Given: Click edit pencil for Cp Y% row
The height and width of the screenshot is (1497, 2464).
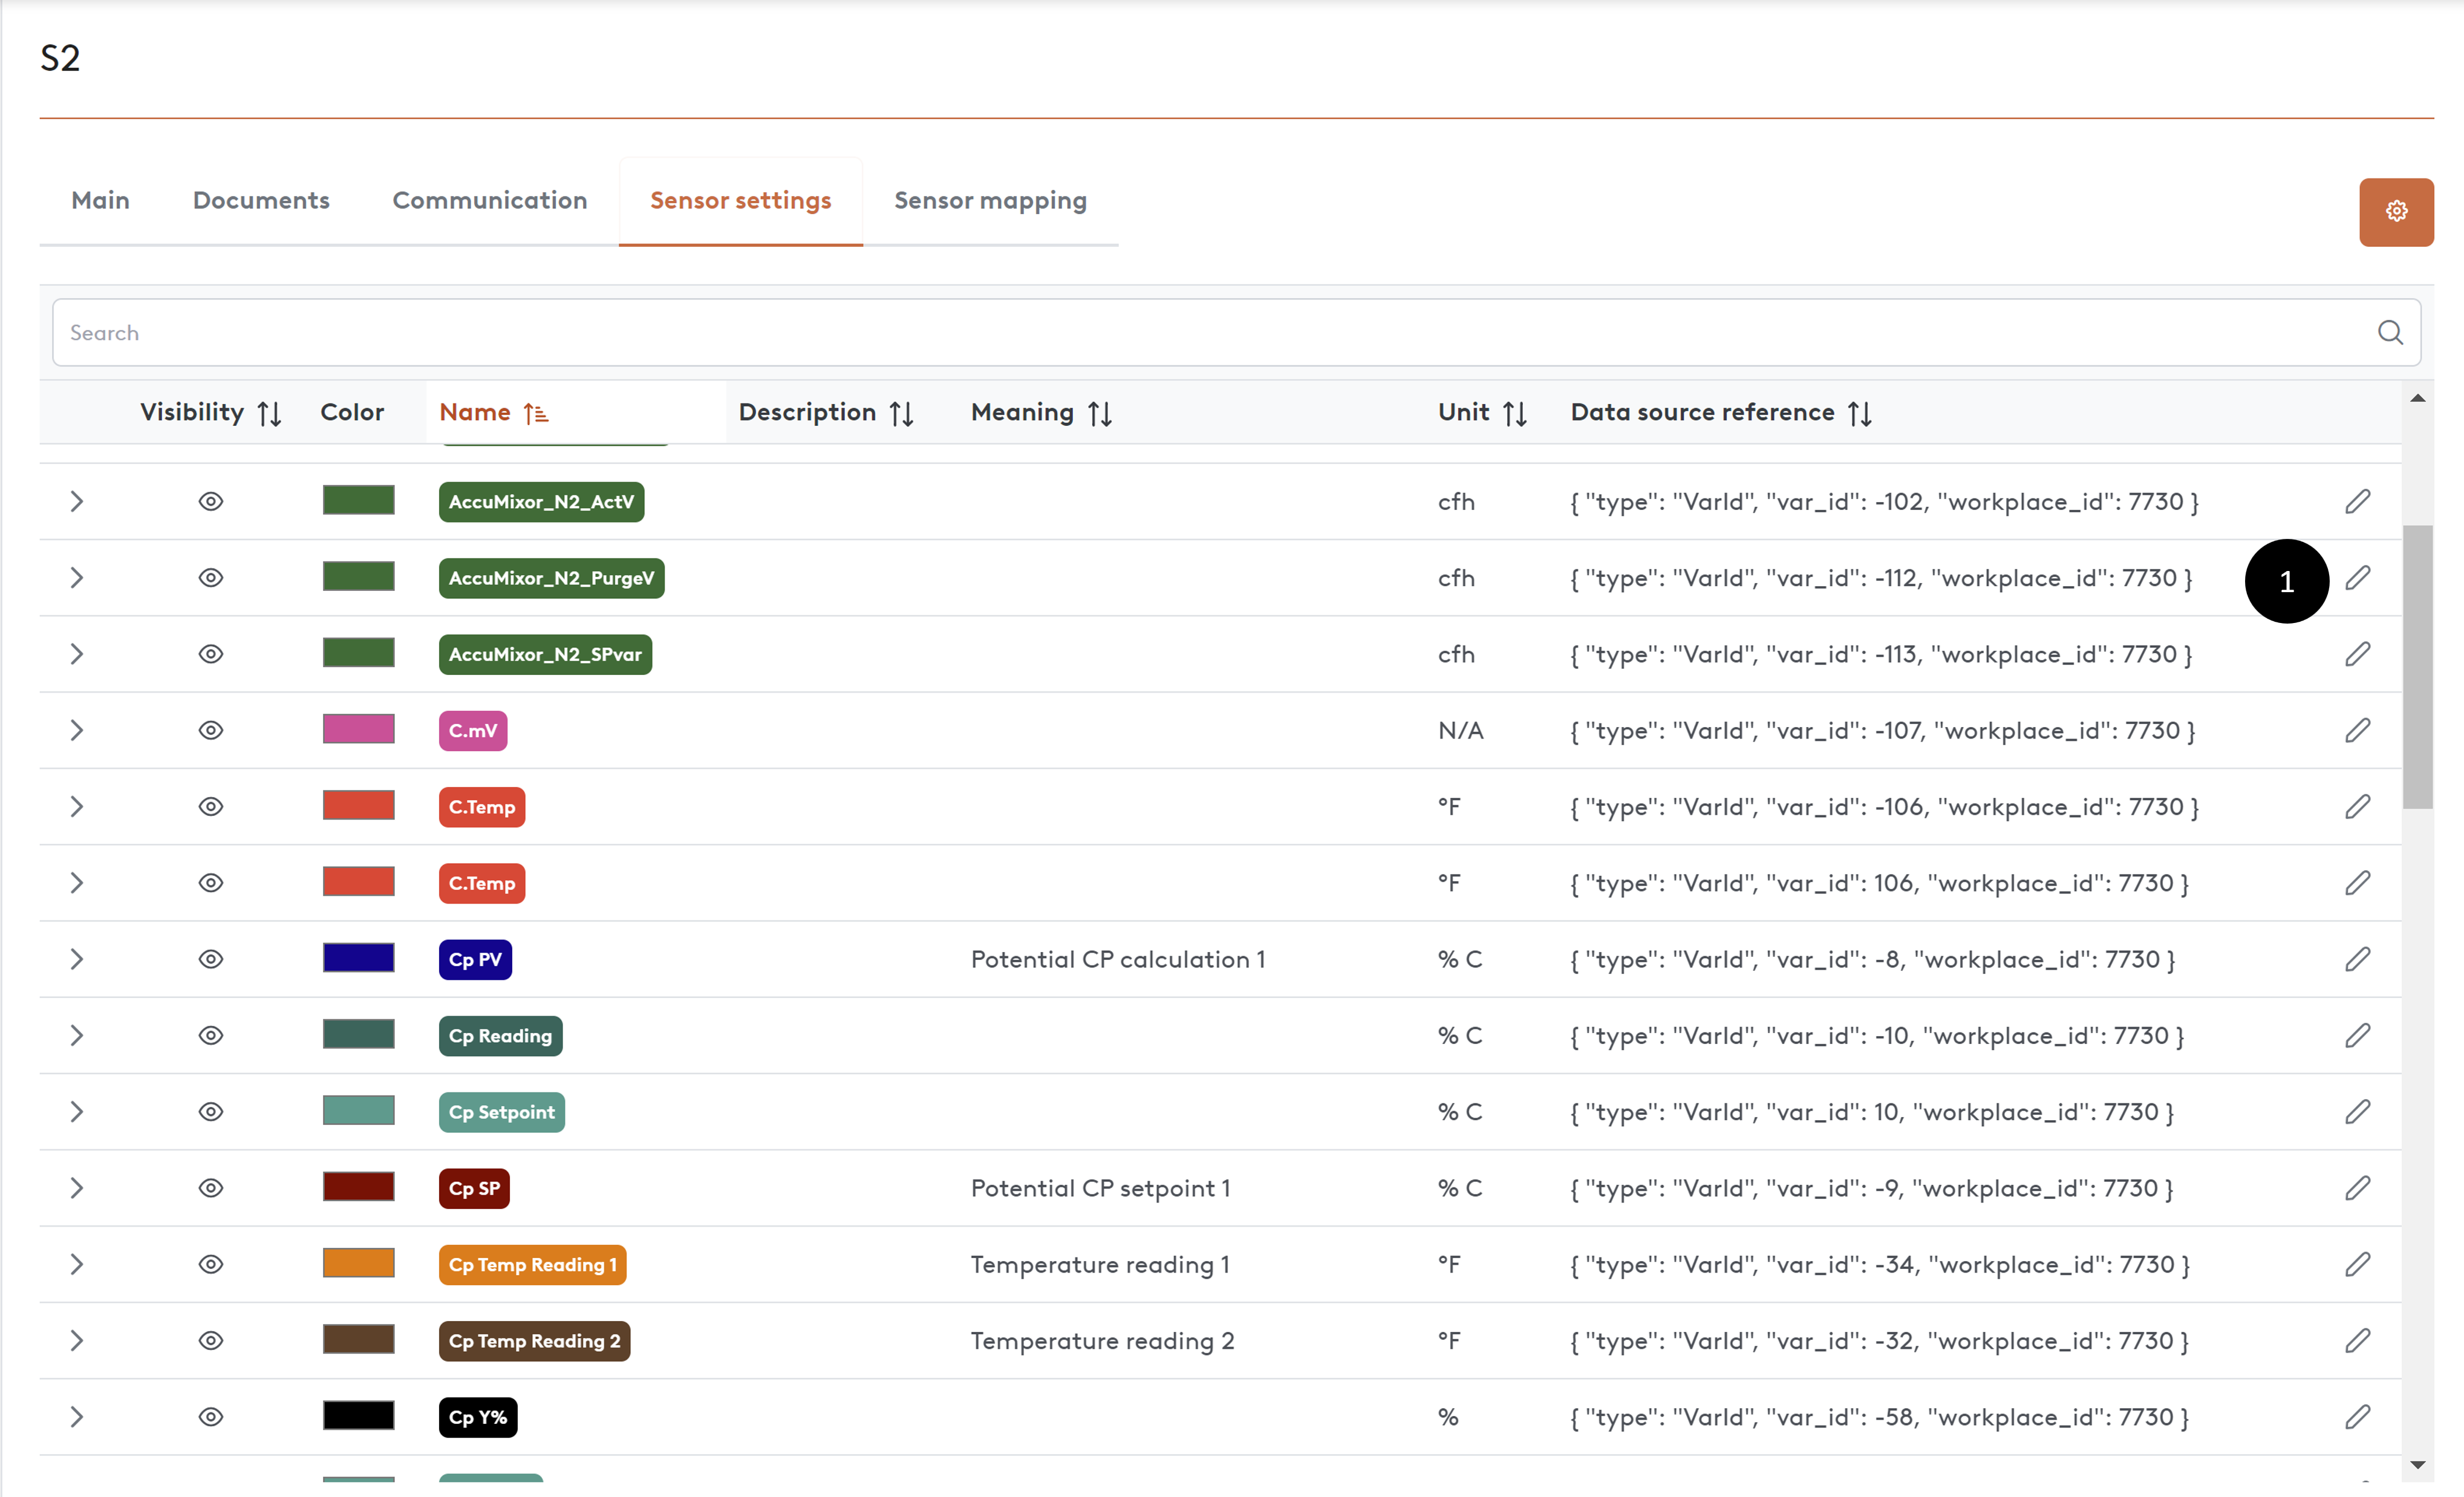Looking at the screenshot, I should tap(2357, 1417).
